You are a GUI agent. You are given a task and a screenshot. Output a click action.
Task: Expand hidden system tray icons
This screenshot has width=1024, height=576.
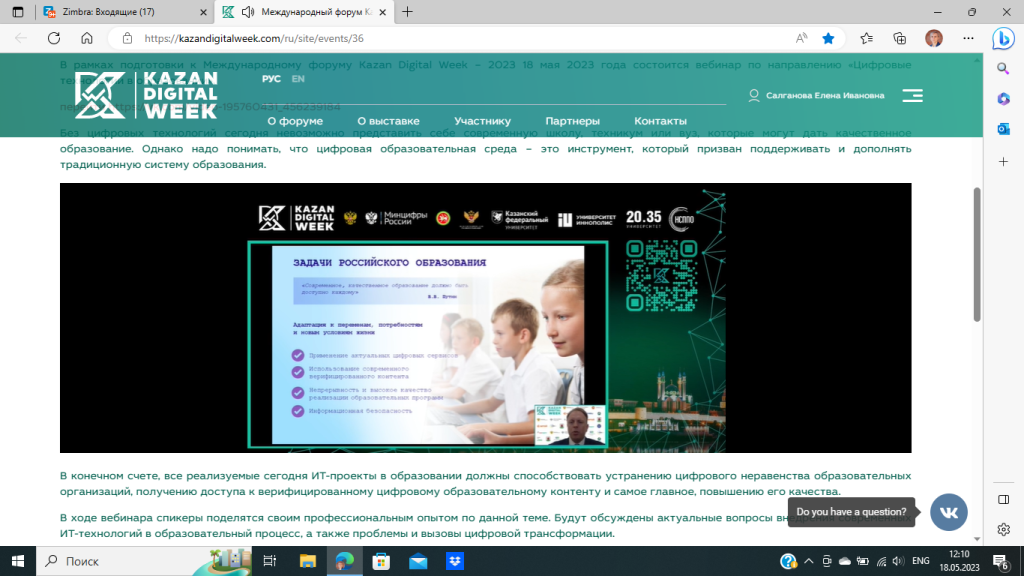(x=808, y=561)
